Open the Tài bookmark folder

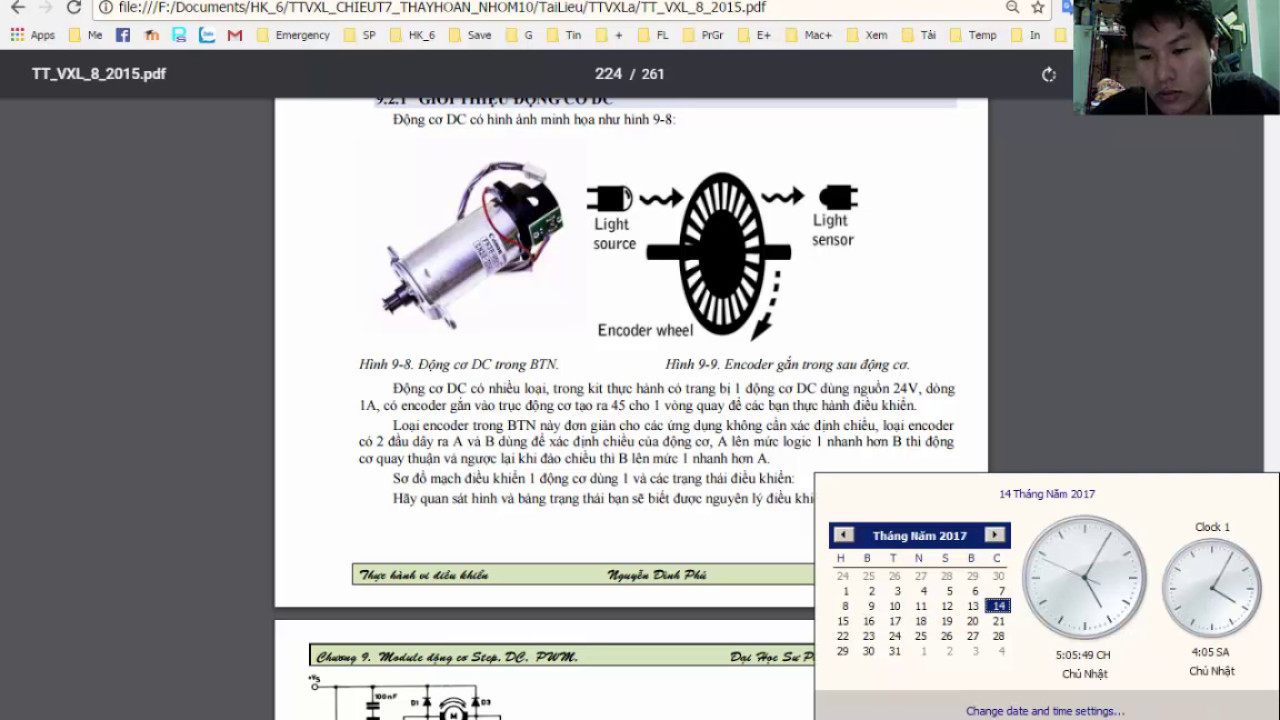(919, 35)
